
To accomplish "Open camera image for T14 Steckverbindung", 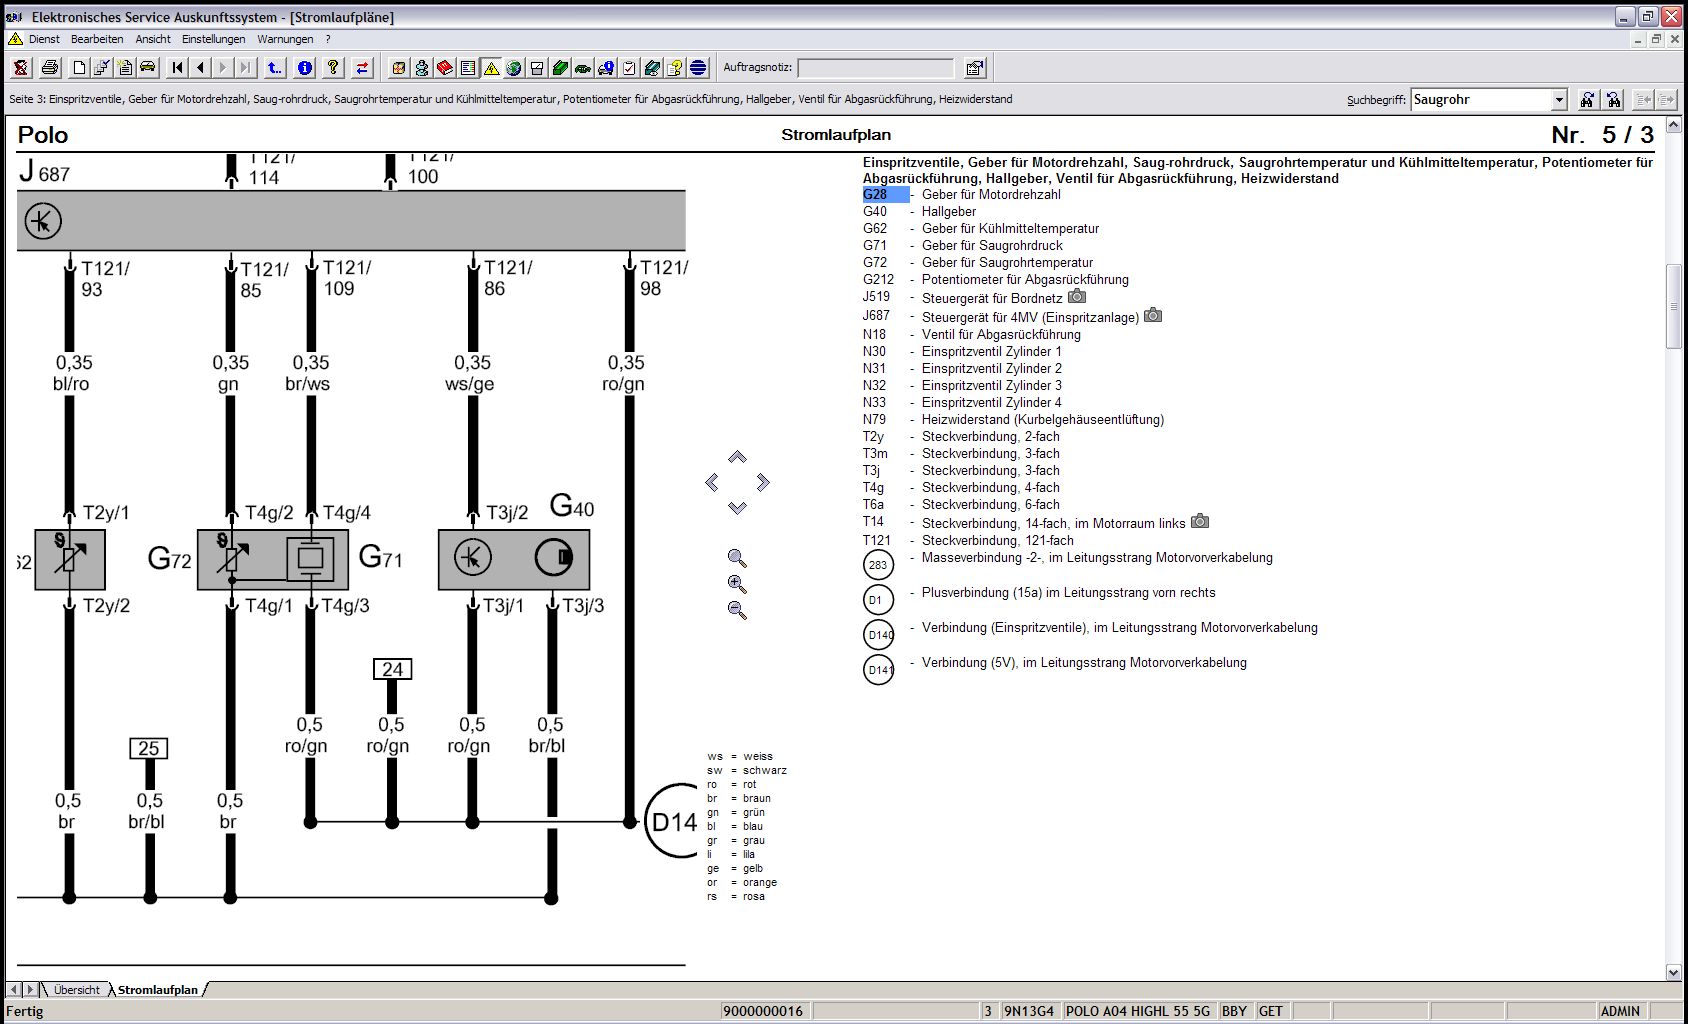I will click(1200, 522).
